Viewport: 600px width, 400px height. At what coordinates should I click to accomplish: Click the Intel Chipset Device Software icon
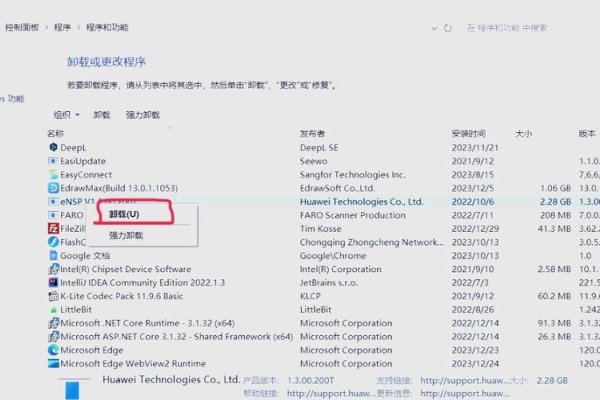click(x=53, y=269)
